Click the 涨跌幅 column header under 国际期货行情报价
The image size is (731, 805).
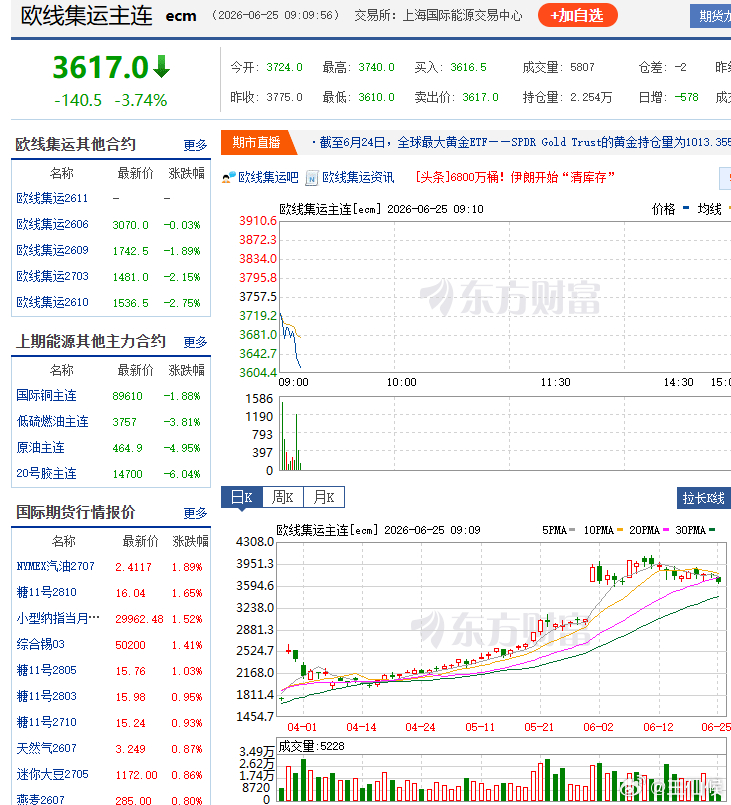click(x=190, y=541)
